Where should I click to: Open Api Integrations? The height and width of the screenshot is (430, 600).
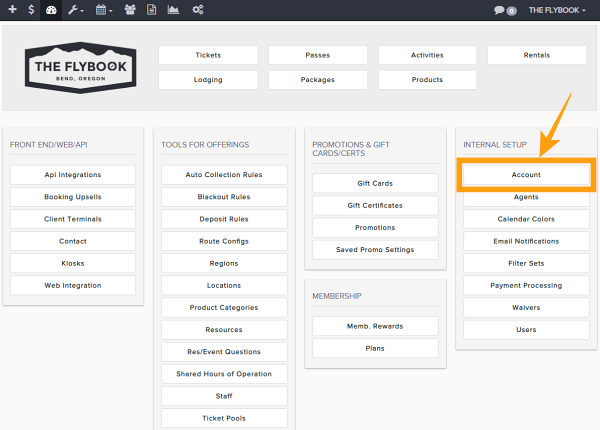coord(73,175)
